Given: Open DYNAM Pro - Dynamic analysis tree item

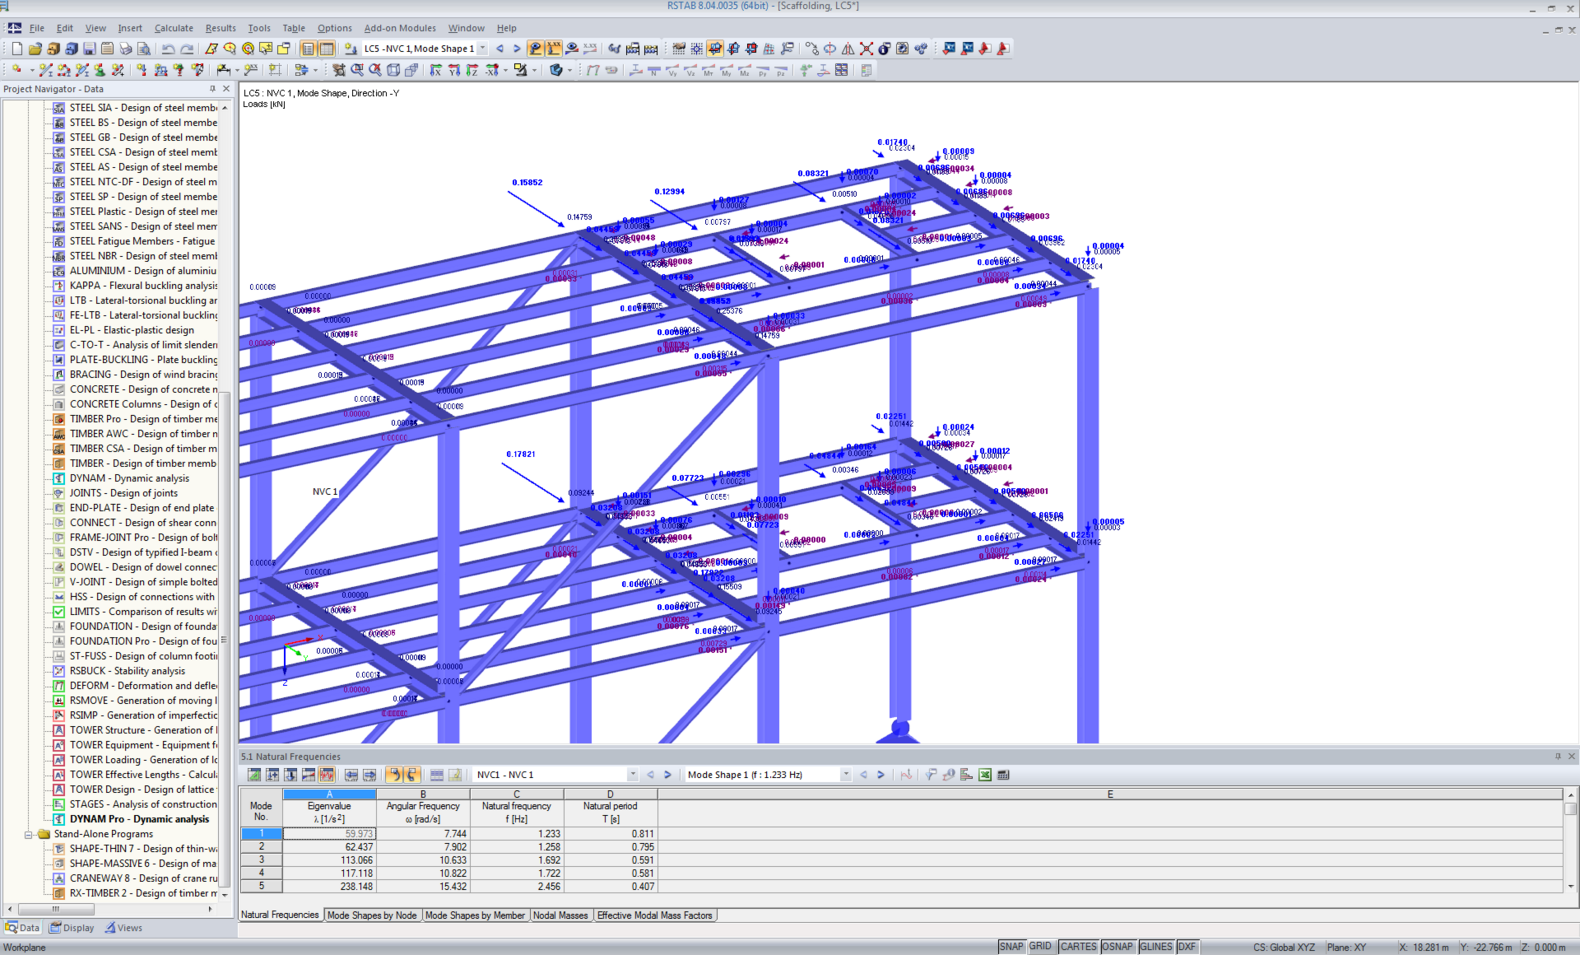Looking at the screenshot, I should tap(139, 819).
